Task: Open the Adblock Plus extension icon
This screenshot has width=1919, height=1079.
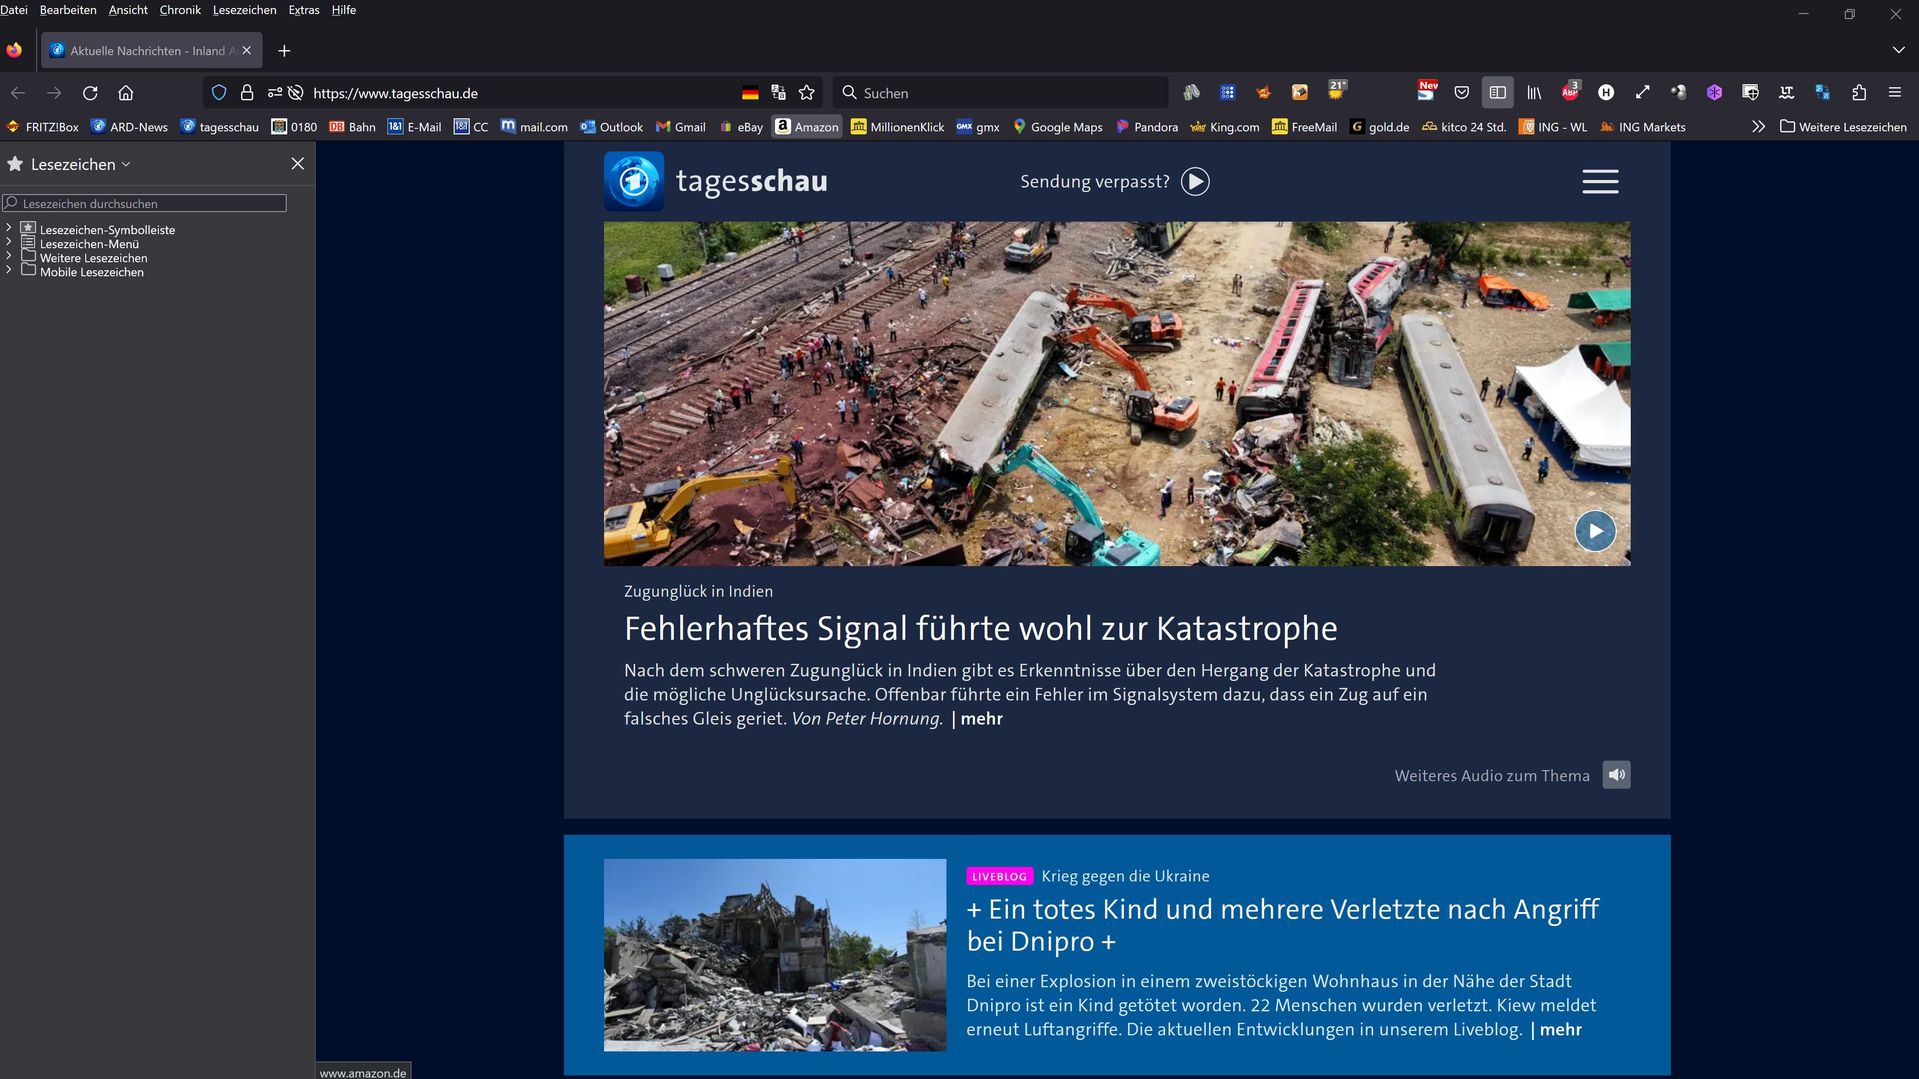Action: point(1570,93)
